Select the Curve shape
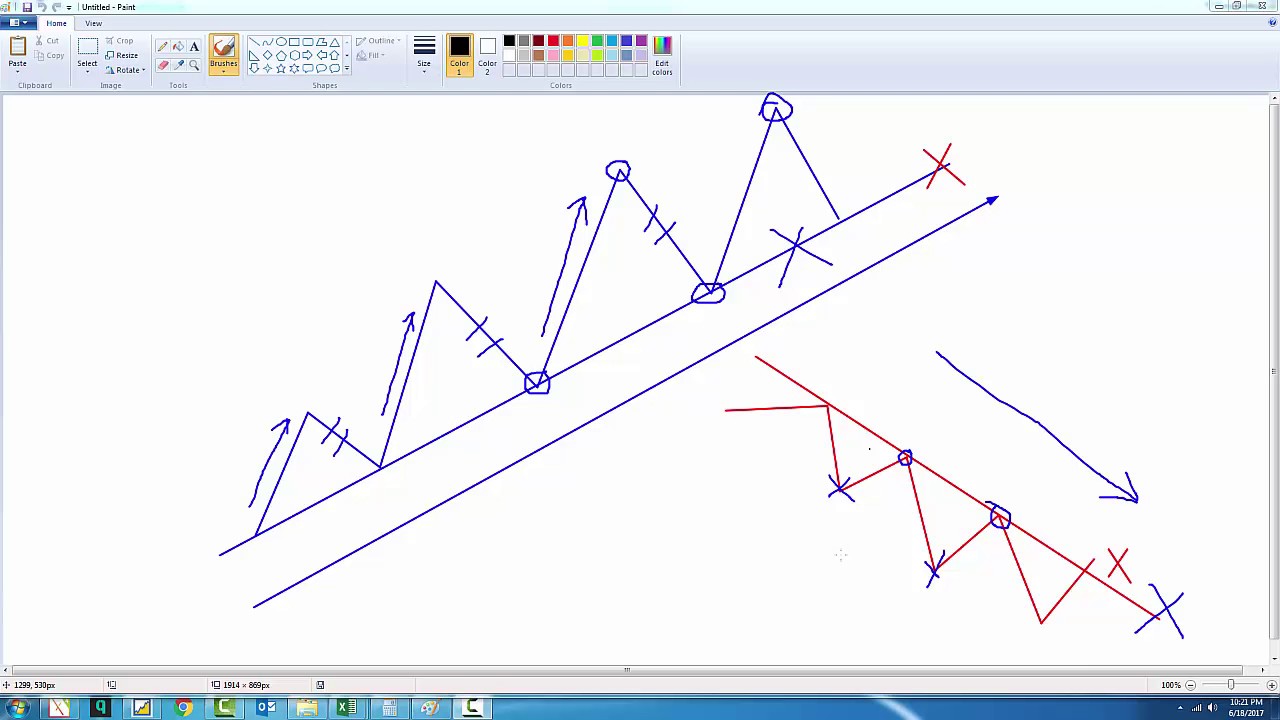The image size is (1280, 720). coord(267,43)
